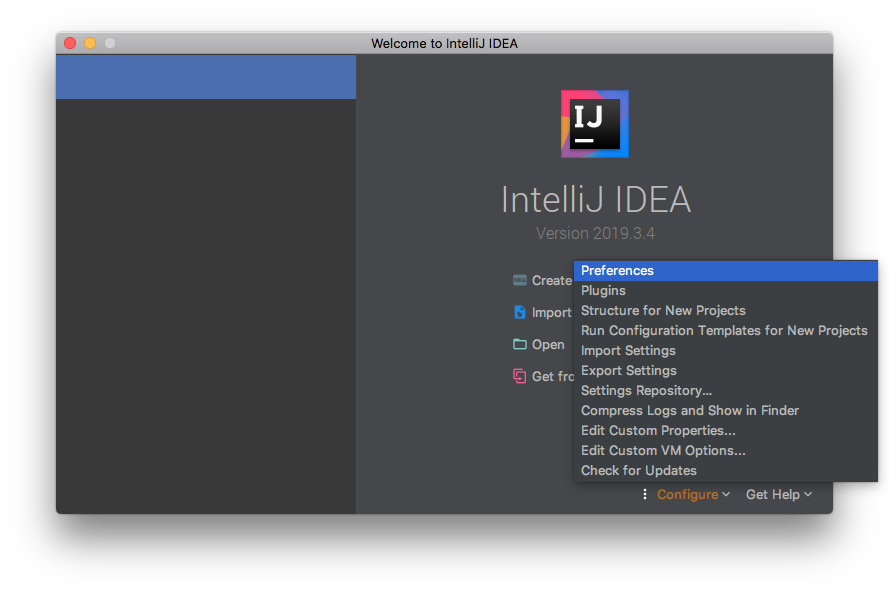Open Settings Repository menu entry
The image size is (889, 594).
pos(646,391)
